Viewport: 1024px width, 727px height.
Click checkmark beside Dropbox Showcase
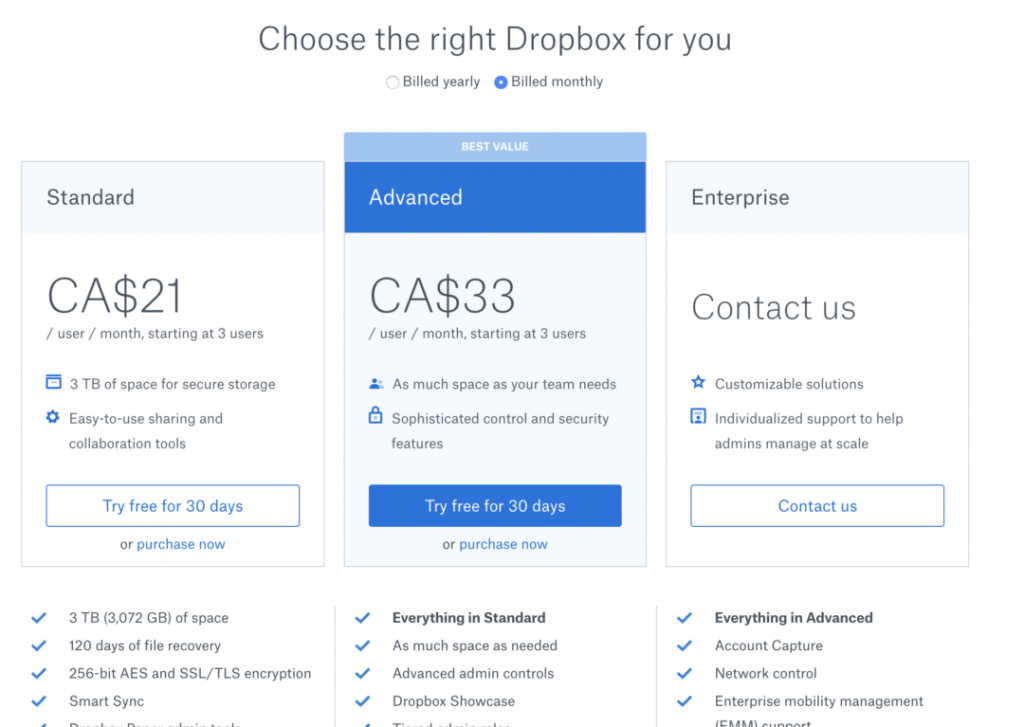pyautogui.click(x=362, y=702)
